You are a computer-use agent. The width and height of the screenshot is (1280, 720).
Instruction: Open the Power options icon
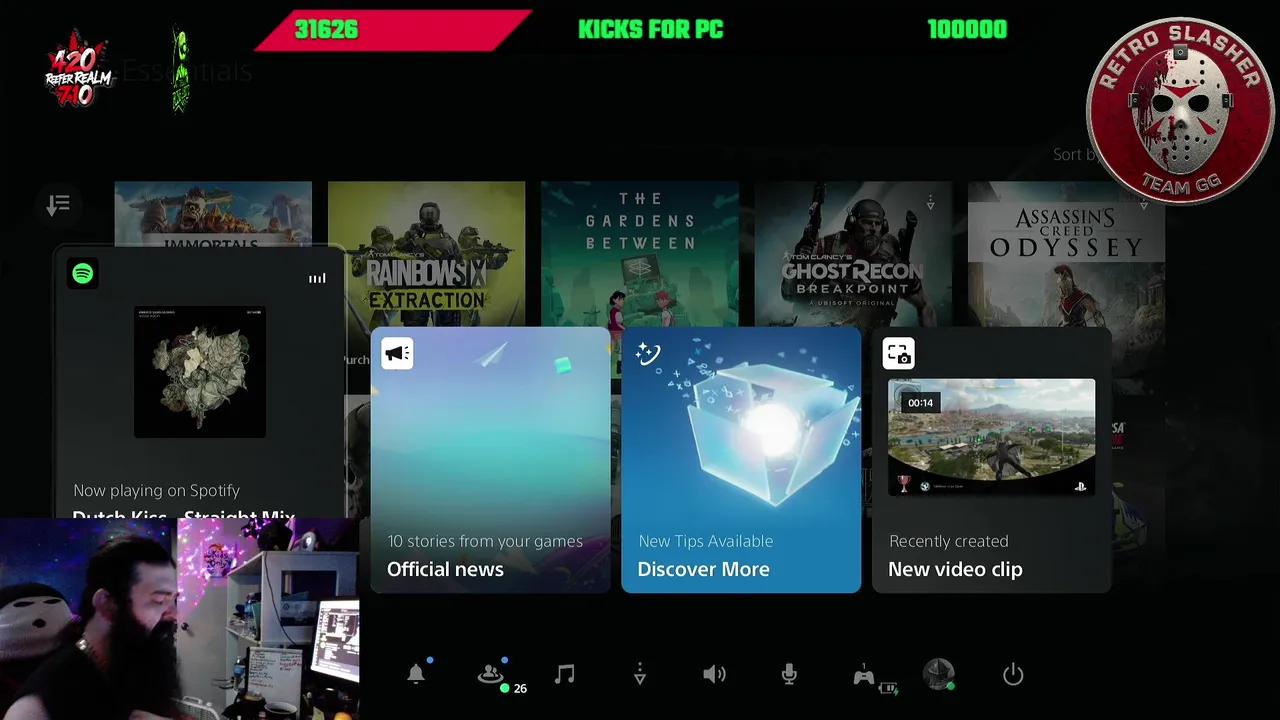tap(1013, 675)
